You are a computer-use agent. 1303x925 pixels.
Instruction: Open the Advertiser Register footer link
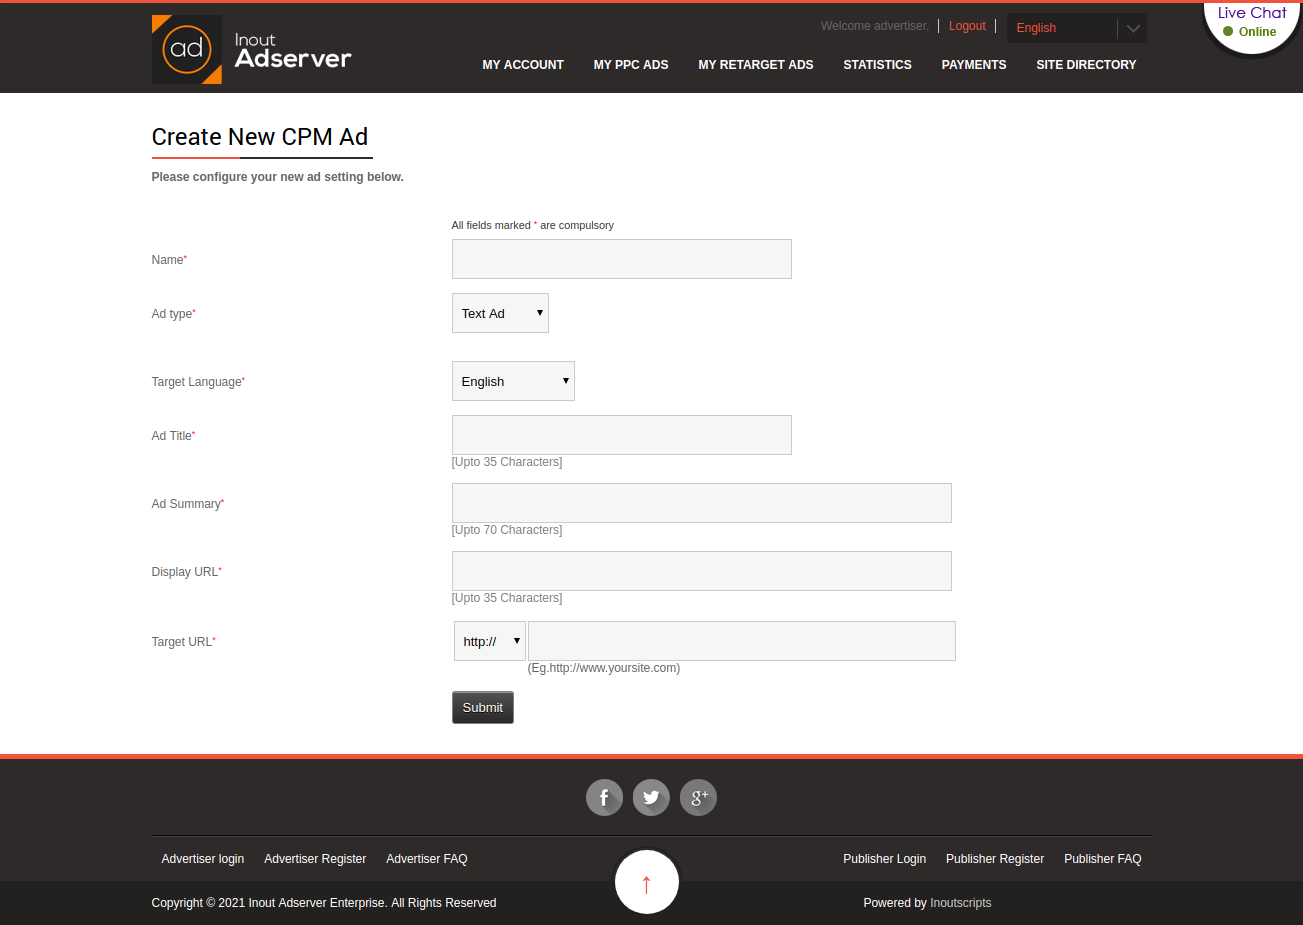(315, 859)
